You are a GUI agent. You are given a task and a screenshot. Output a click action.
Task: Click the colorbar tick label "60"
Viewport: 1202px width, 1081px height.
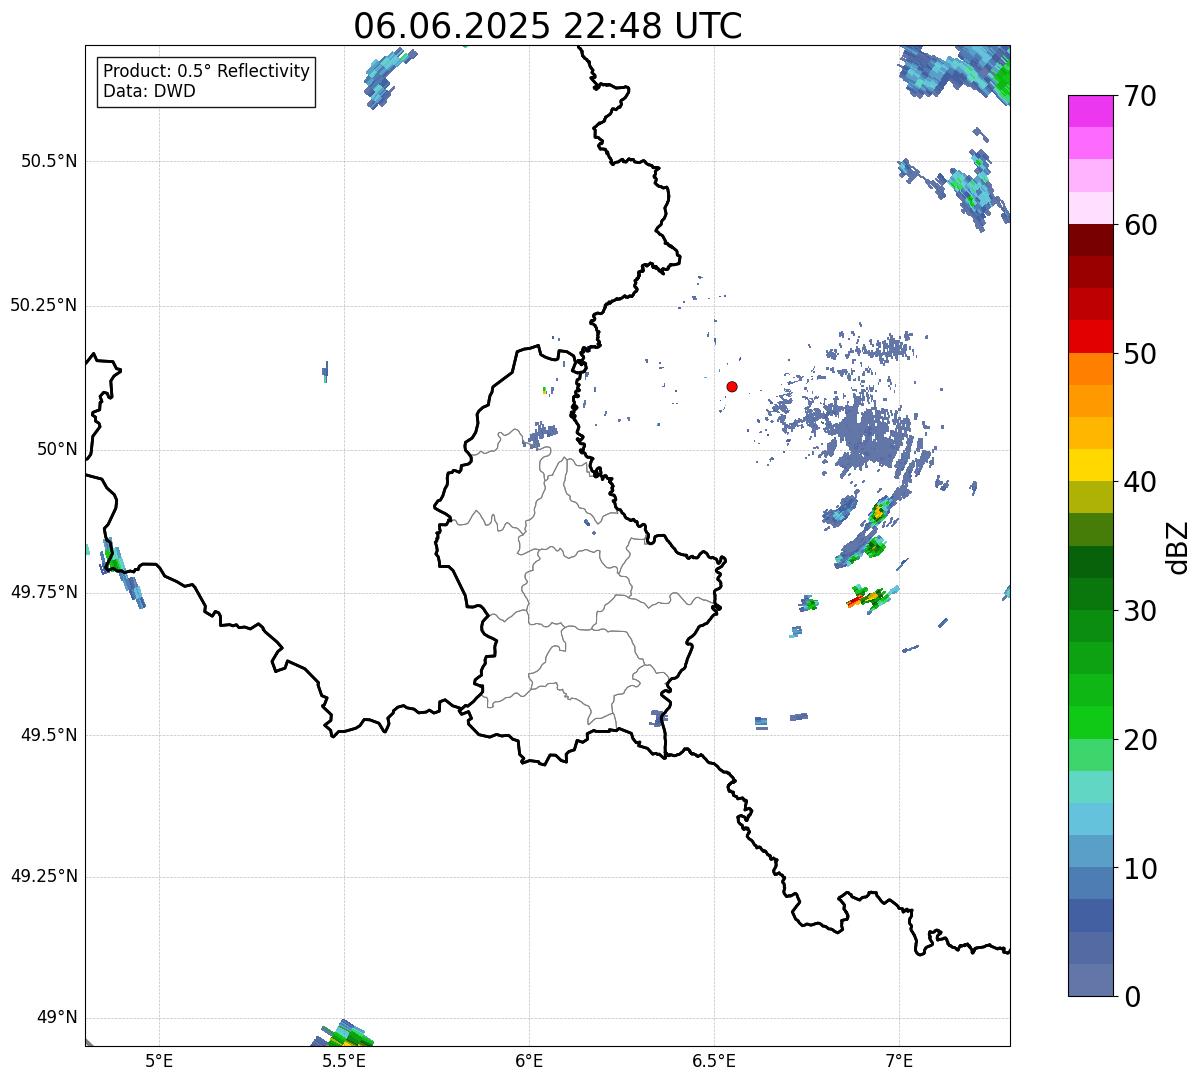(1140, 226)
